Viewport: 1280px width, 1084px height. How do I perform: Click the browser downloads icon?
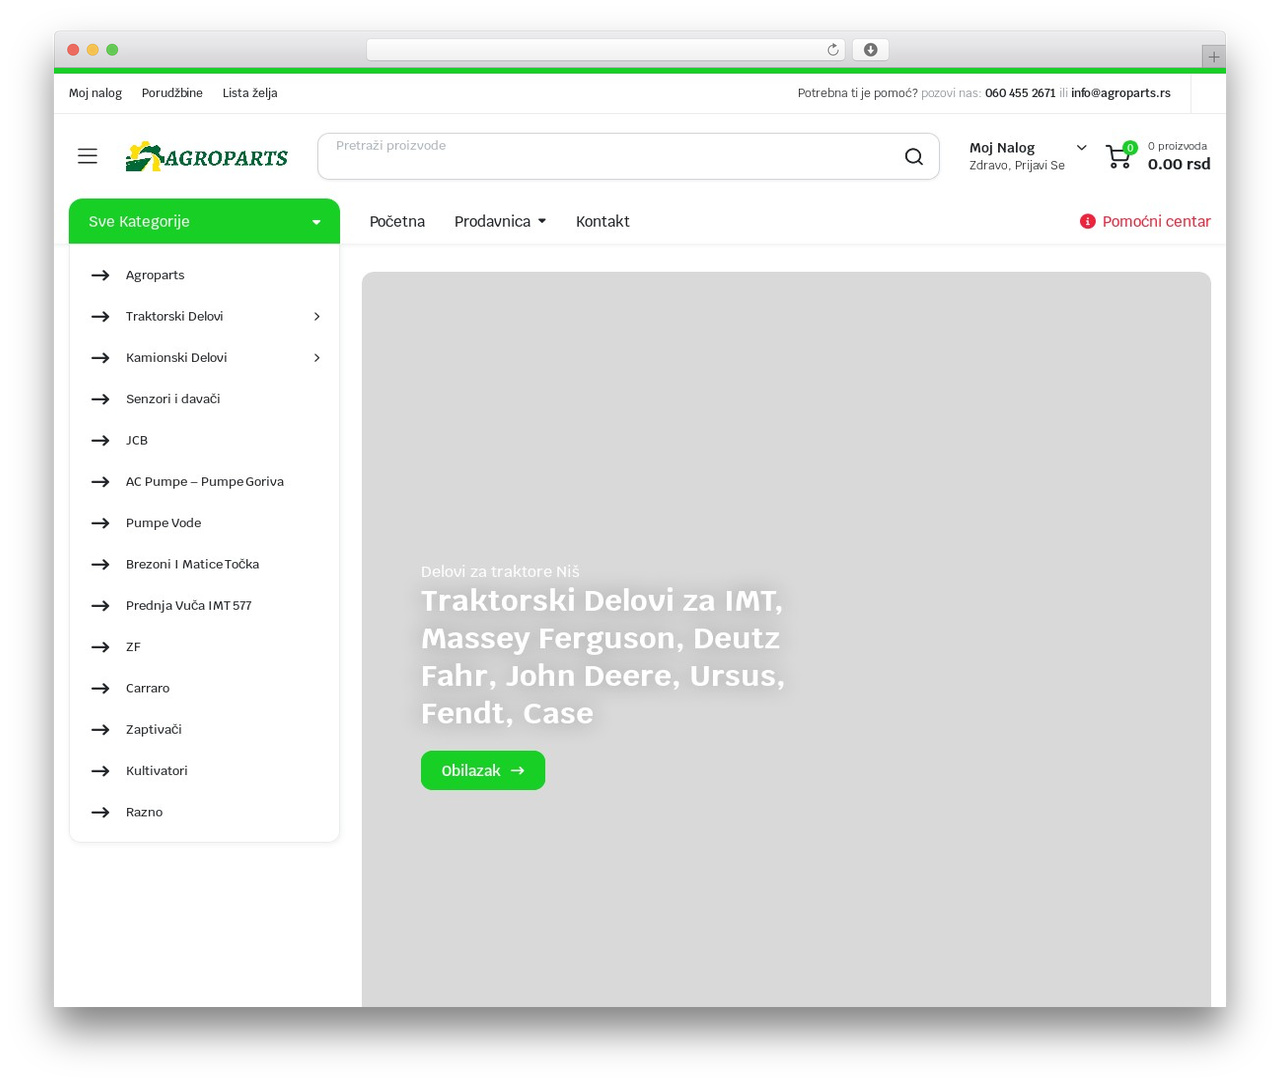tap(871, 50)
